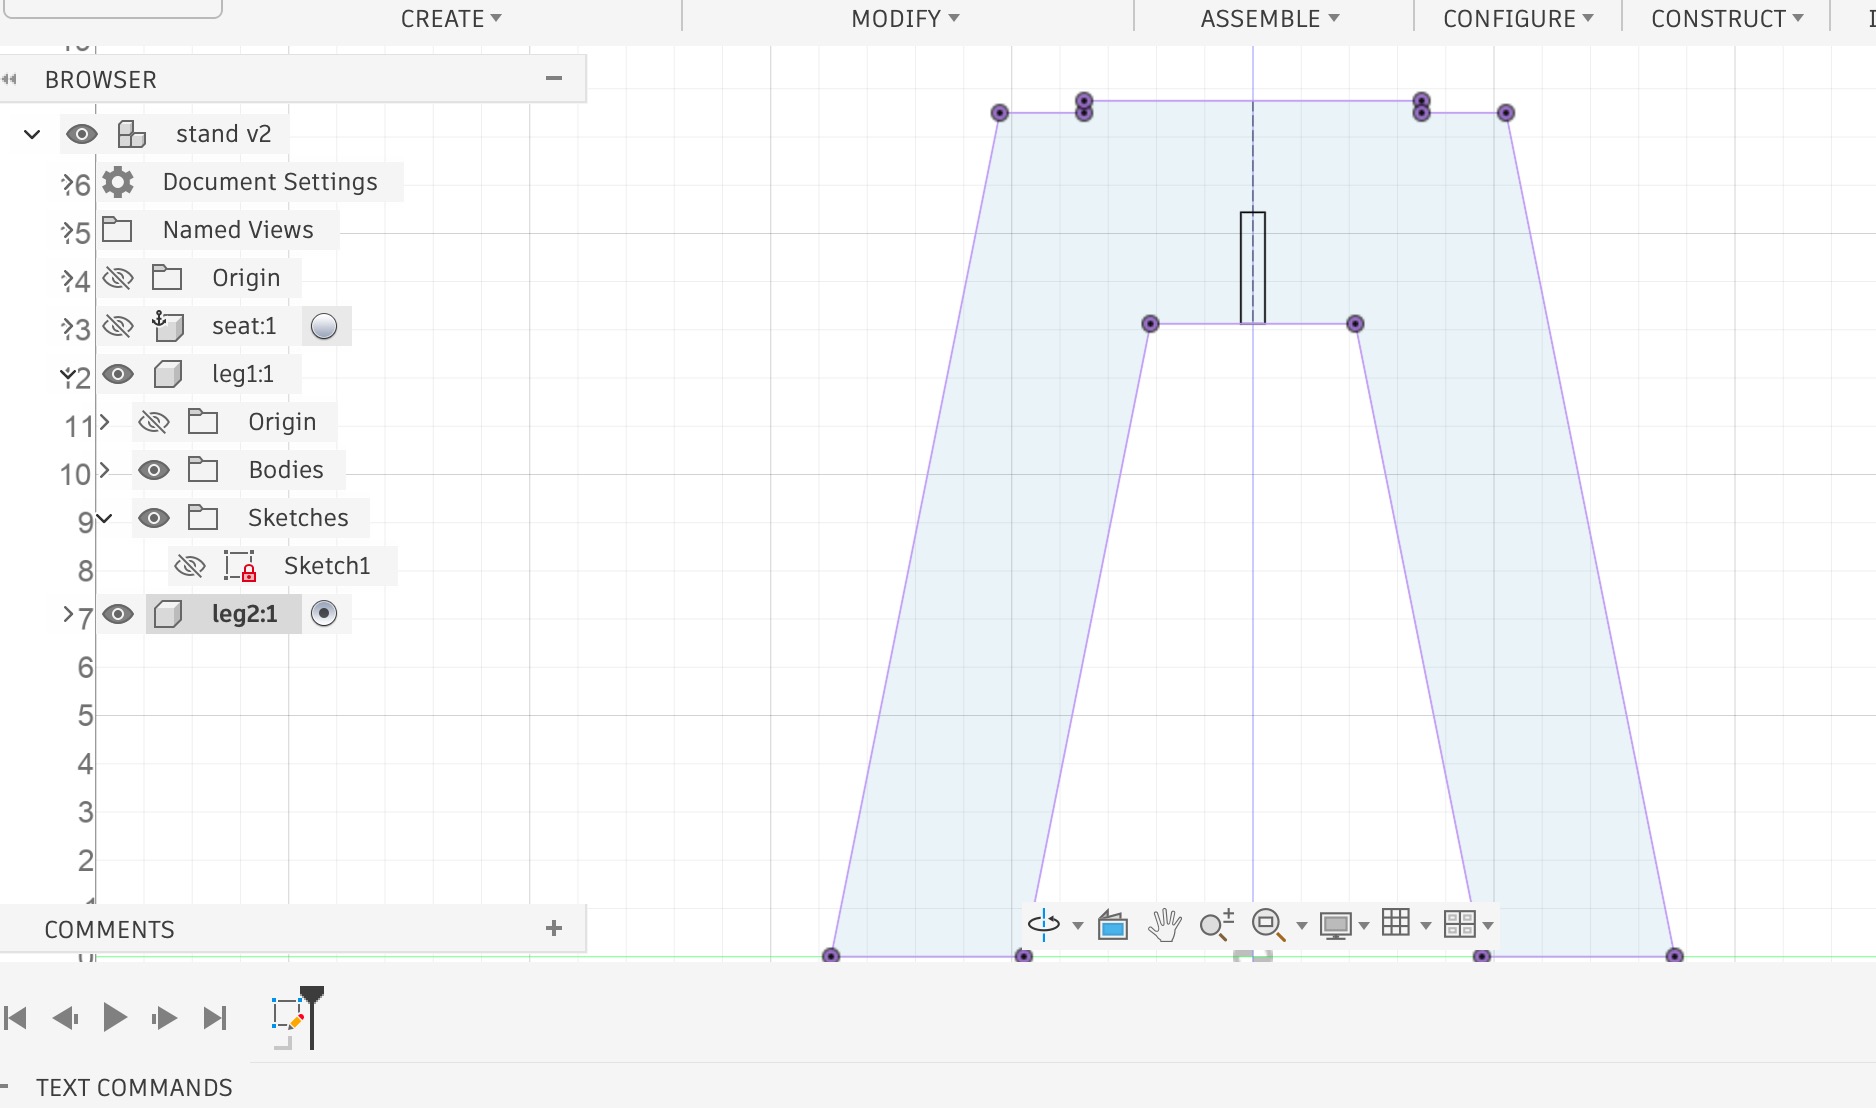Click the leg2:1 component icon
Viewport: 1876px width, 1108px height.
pyautogui.click(x=168, y=614)
